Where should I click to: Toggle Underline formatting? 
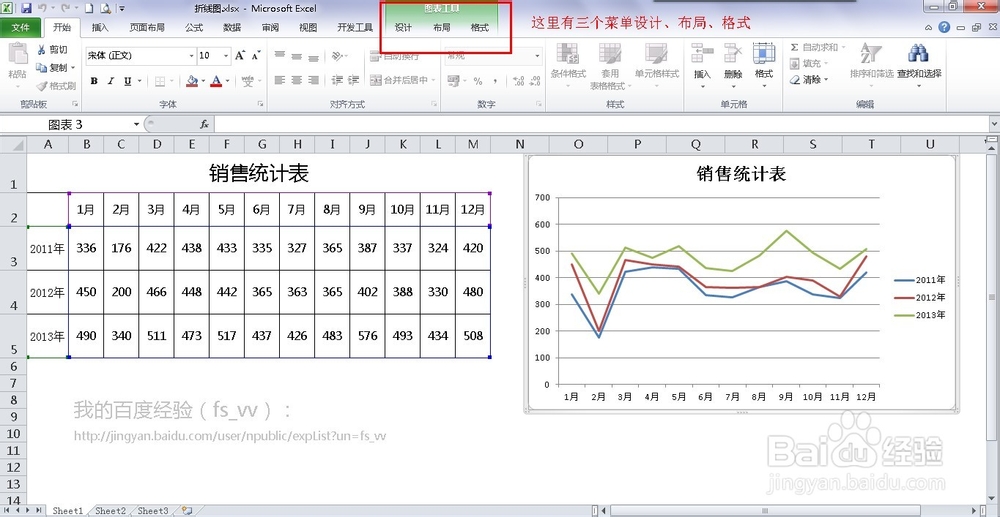pos(128,81)
